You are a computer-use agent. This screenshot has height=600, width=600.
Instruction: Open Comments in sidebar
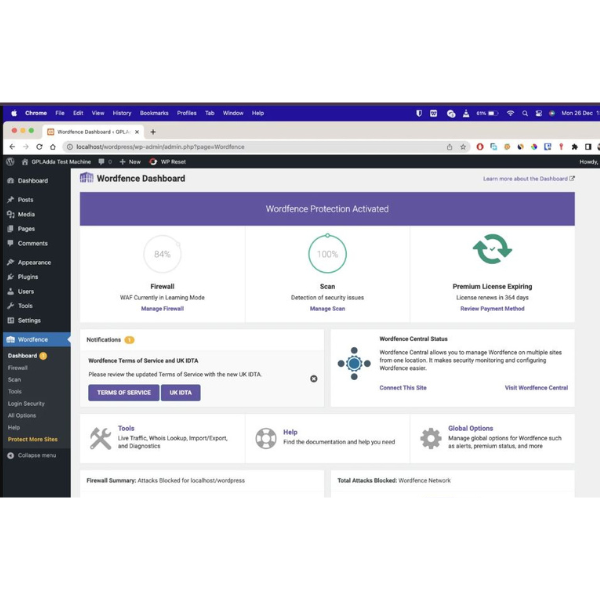point(33,243)
